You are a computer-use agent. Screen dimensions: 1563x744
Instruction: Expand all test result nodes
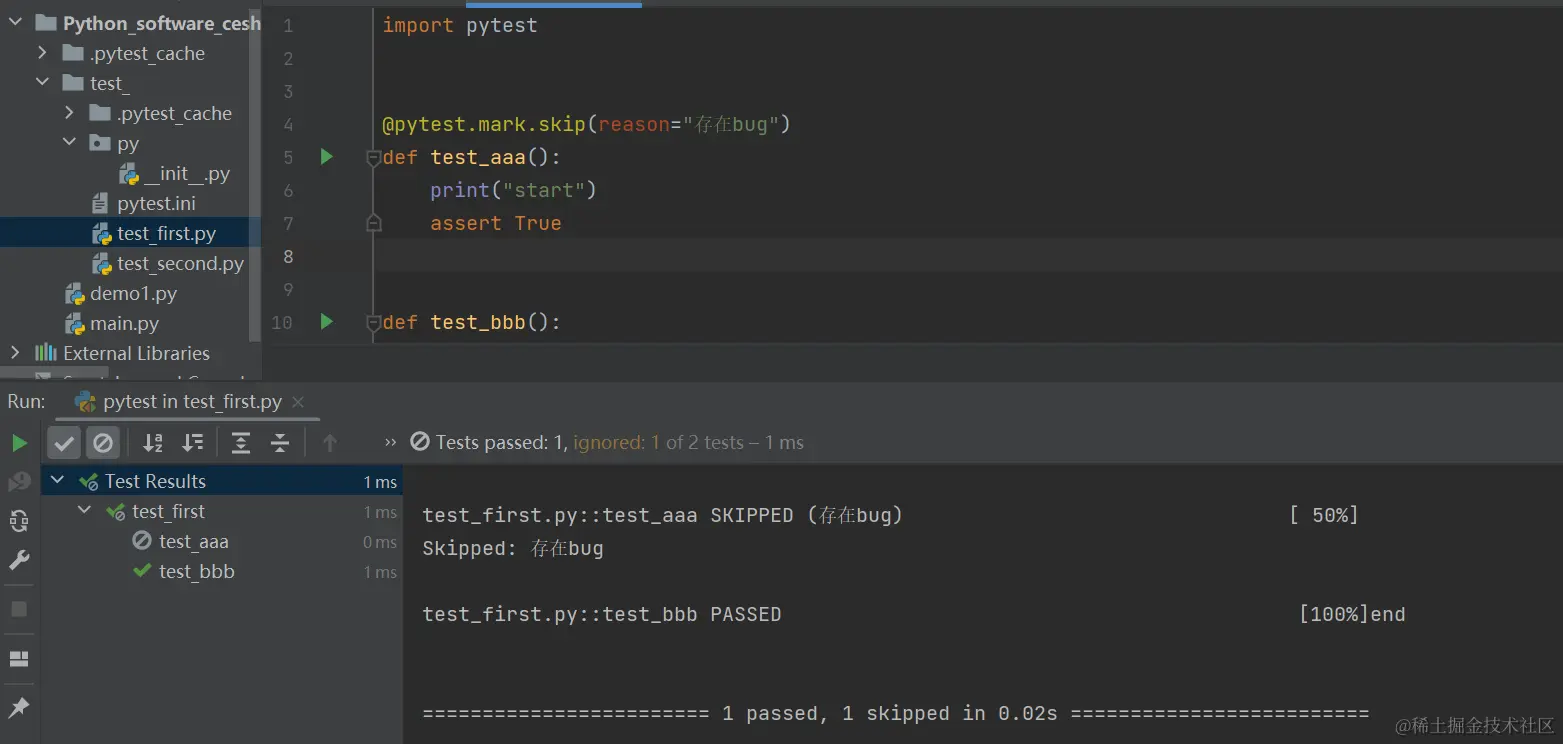241,443
